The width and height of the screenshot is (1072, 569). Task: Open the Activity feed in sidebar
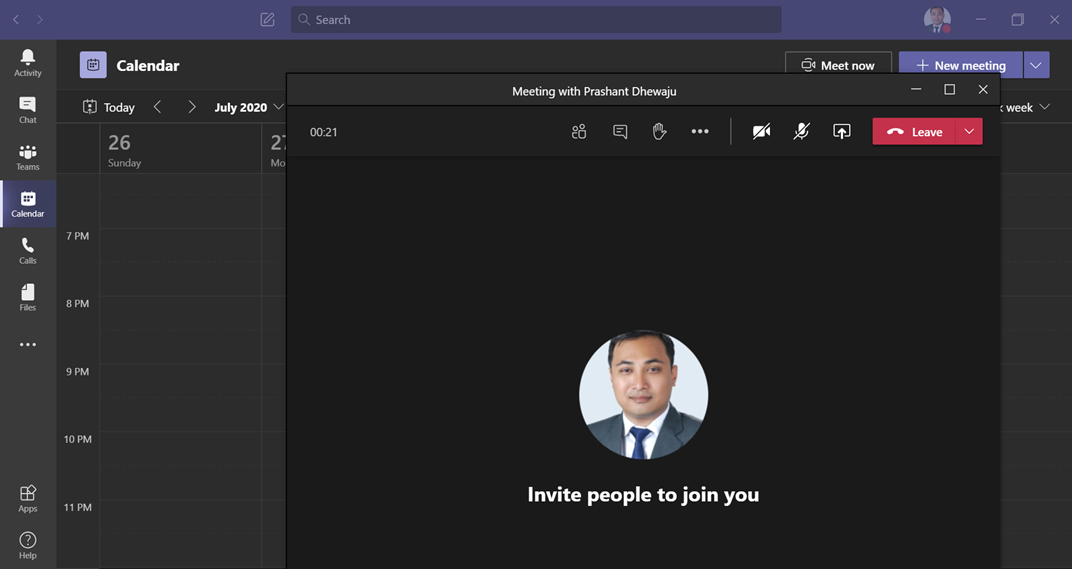coord(28,63)
